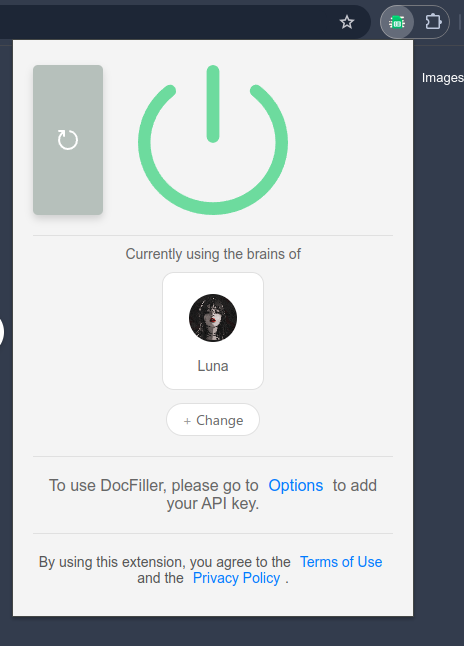Screen dimensions: 464x646
Task: Click the white circle at left edge
Action: [1, 332]
